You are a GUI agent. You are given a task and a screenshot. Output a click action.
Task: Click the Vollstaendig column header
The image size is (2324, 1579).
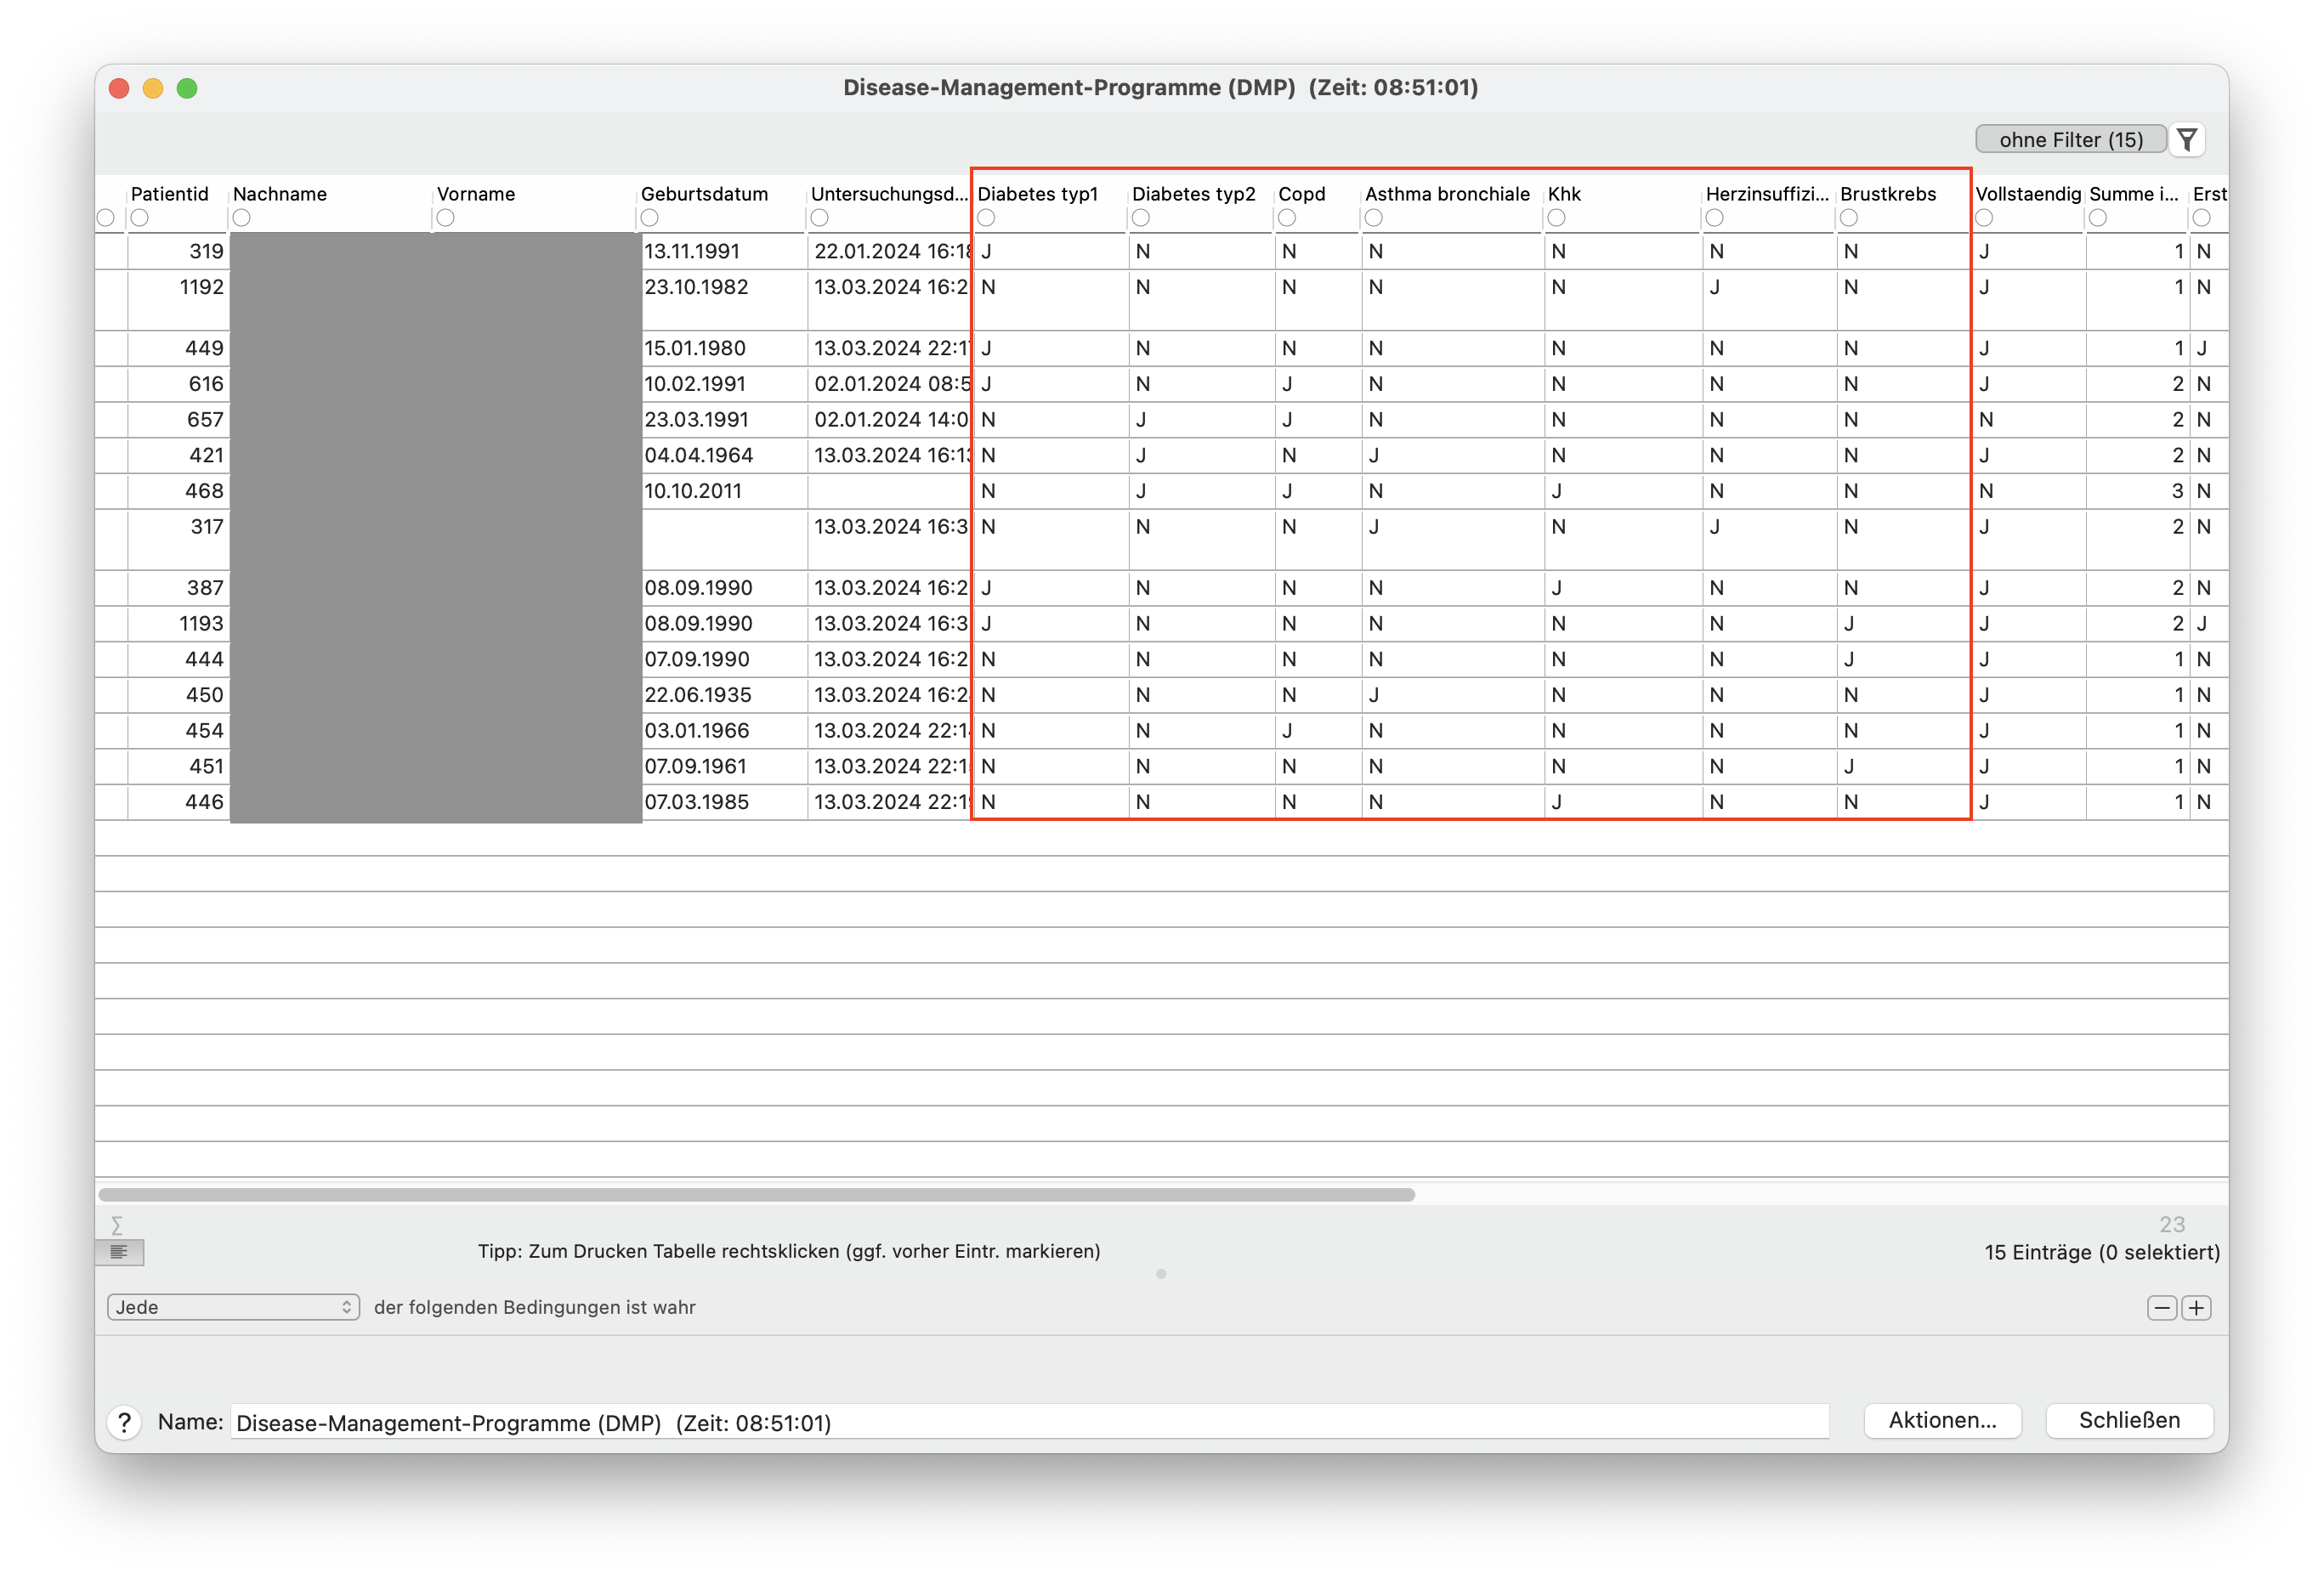[x=2029, y=194]
